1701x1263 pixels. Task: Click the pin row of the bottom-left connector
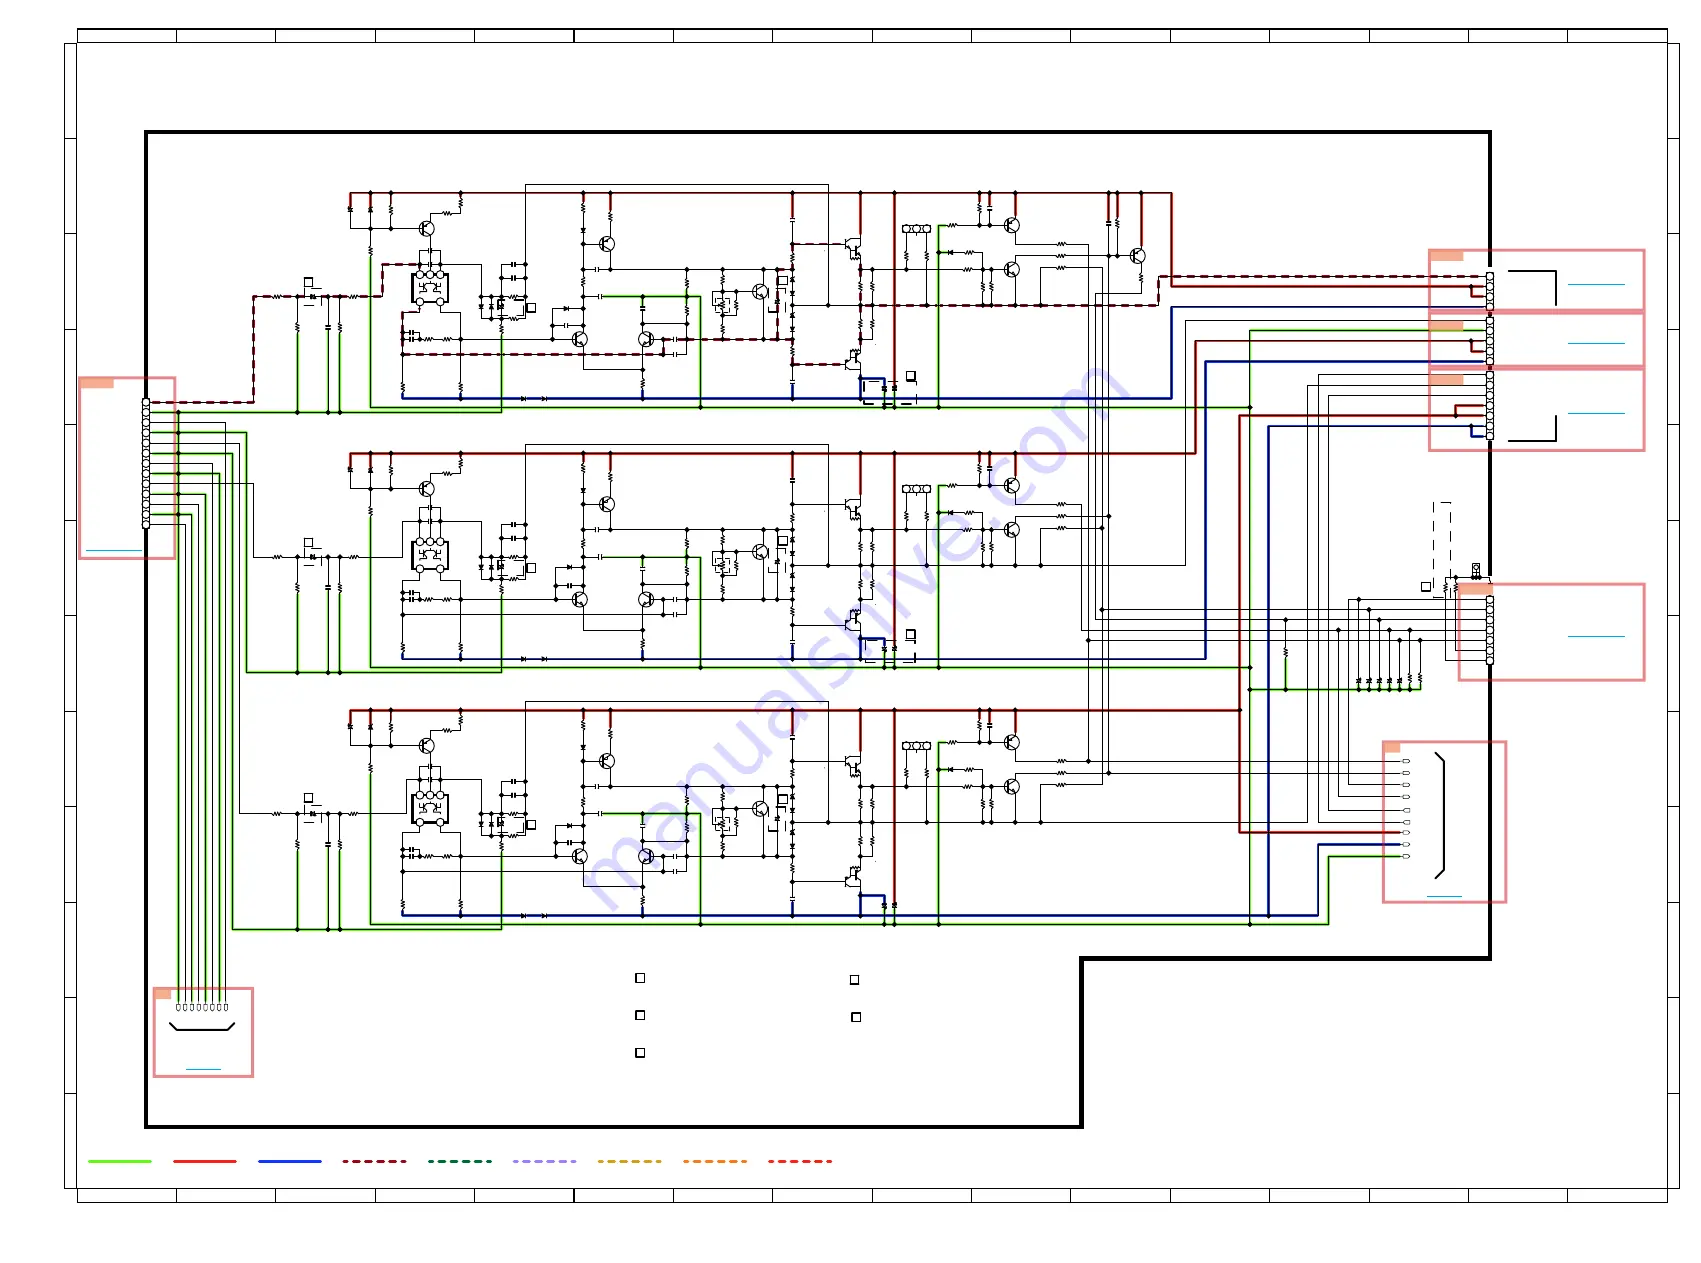click(202, 1007)
